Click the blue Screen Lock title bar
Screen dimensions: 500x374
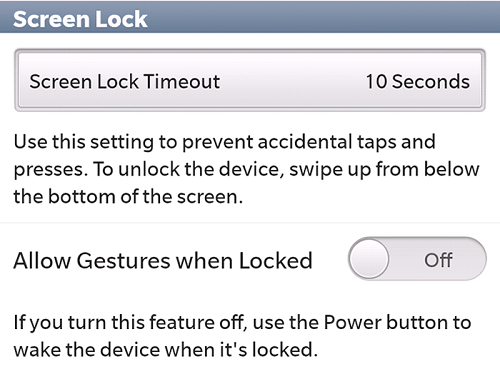tap(250, 16)
